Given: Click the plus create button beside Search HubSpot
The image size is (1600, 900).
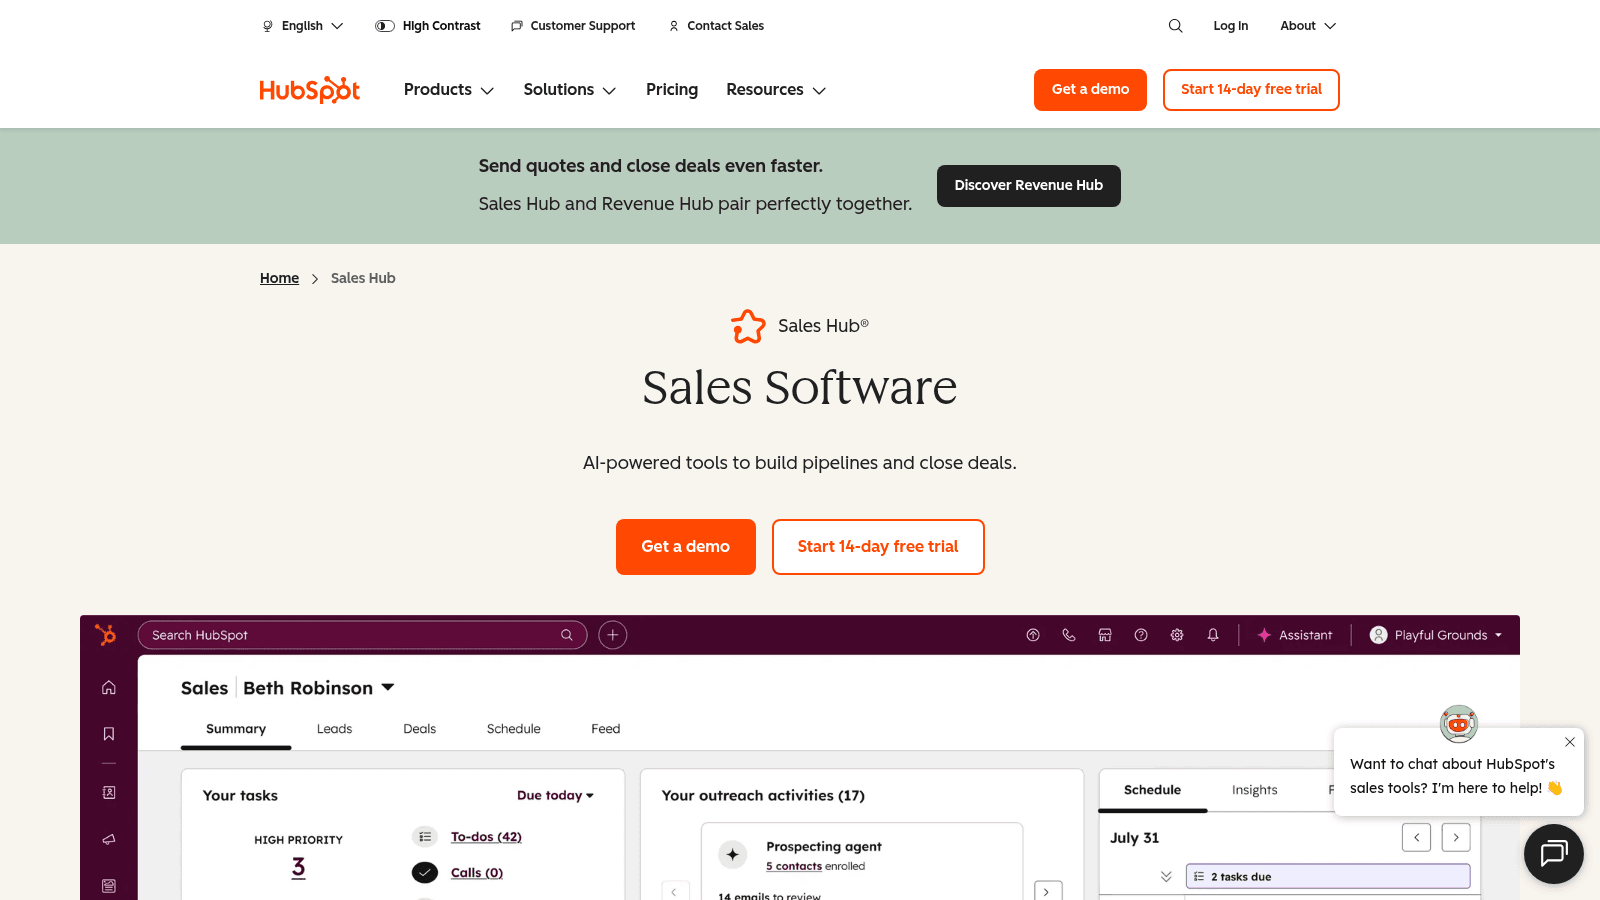Looking at the screenshot, I should click(x=613, y=635).
